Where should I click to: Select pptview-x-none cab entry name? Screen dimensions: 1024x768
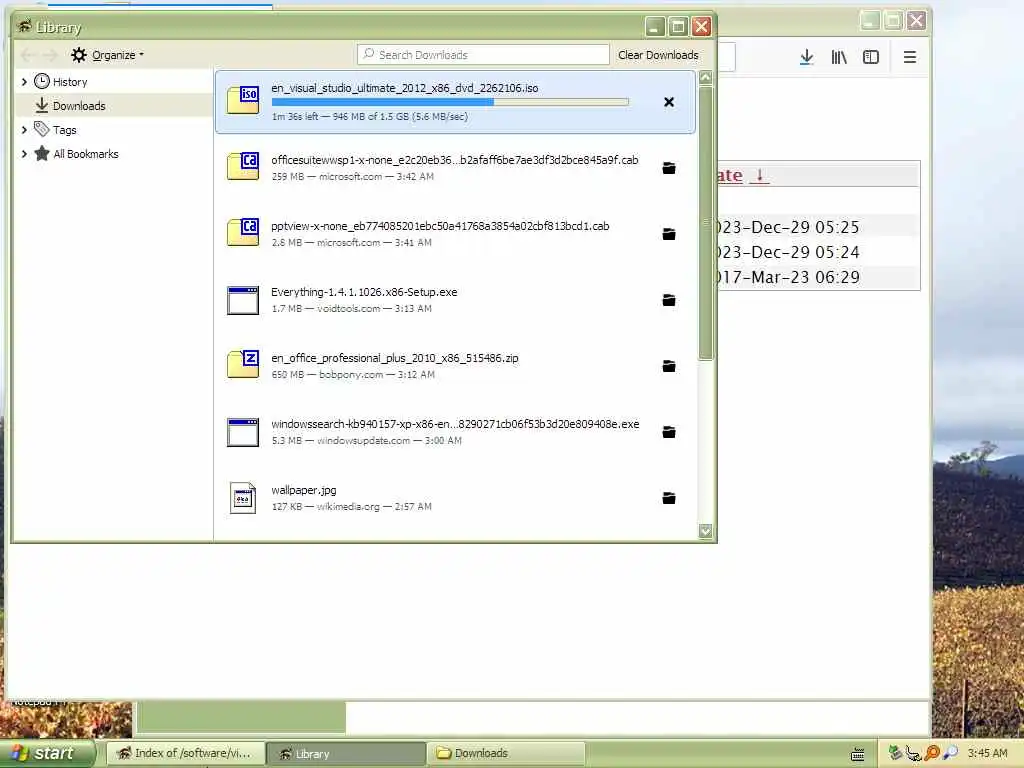(440, 226)
